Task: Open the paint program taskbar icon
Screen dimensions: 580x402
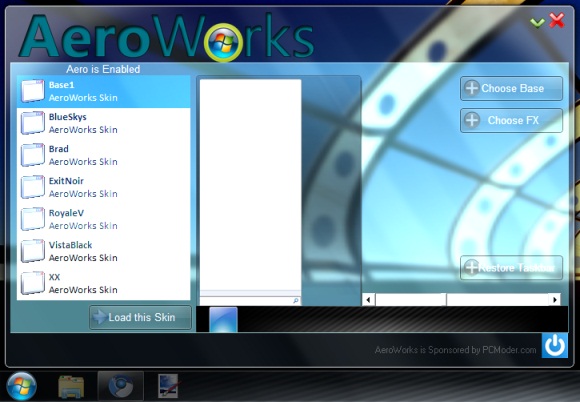Action: pyautogui.click(x=169, y=386)
